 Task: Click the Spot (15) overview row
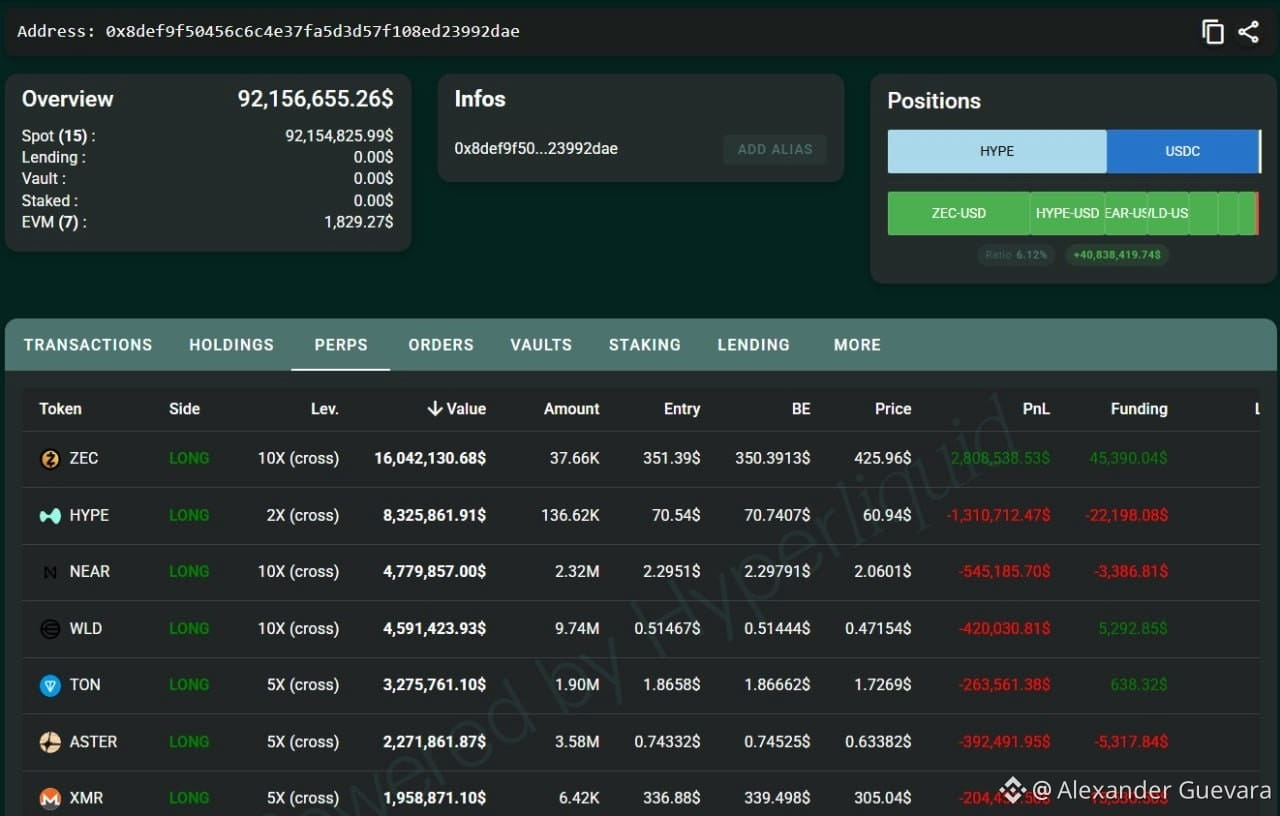(207, 136)
